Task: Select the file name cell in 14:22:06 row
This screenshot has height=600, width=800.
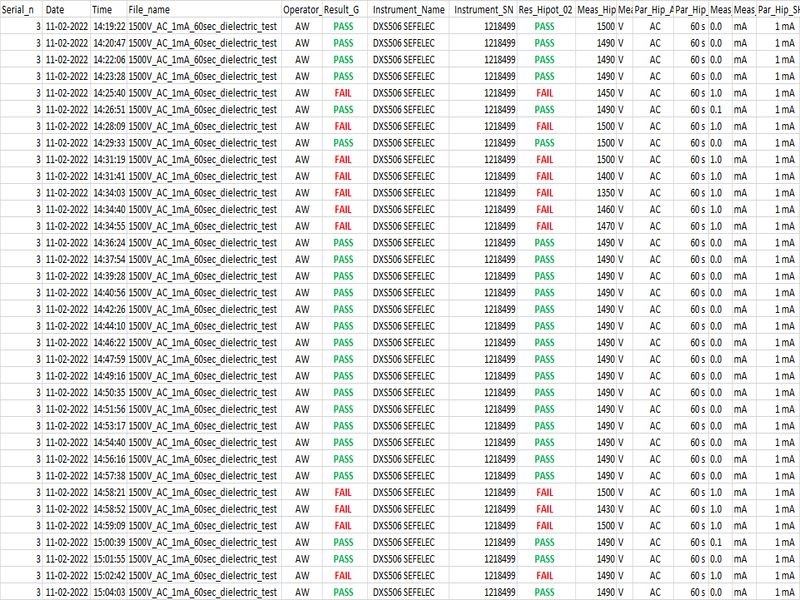Action: tap(204, 60)
